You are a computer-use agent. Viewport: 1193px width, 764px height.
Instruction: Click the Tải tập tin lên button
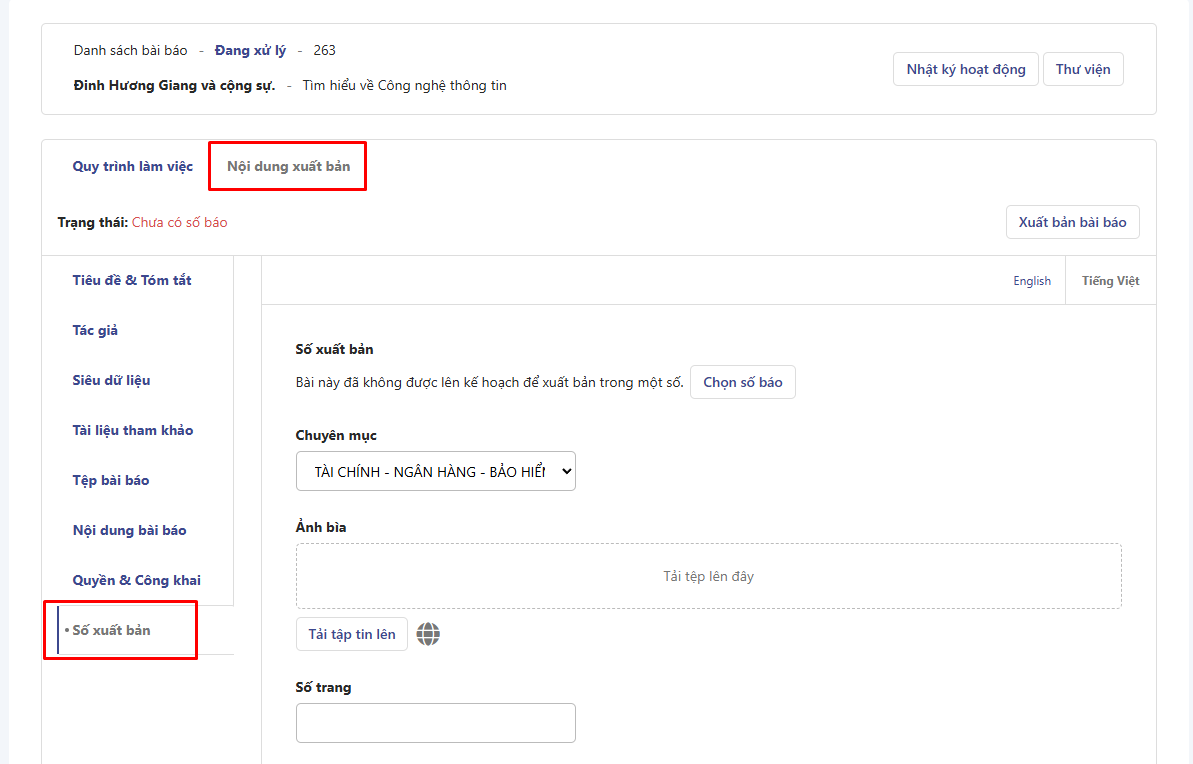point(351,634)
